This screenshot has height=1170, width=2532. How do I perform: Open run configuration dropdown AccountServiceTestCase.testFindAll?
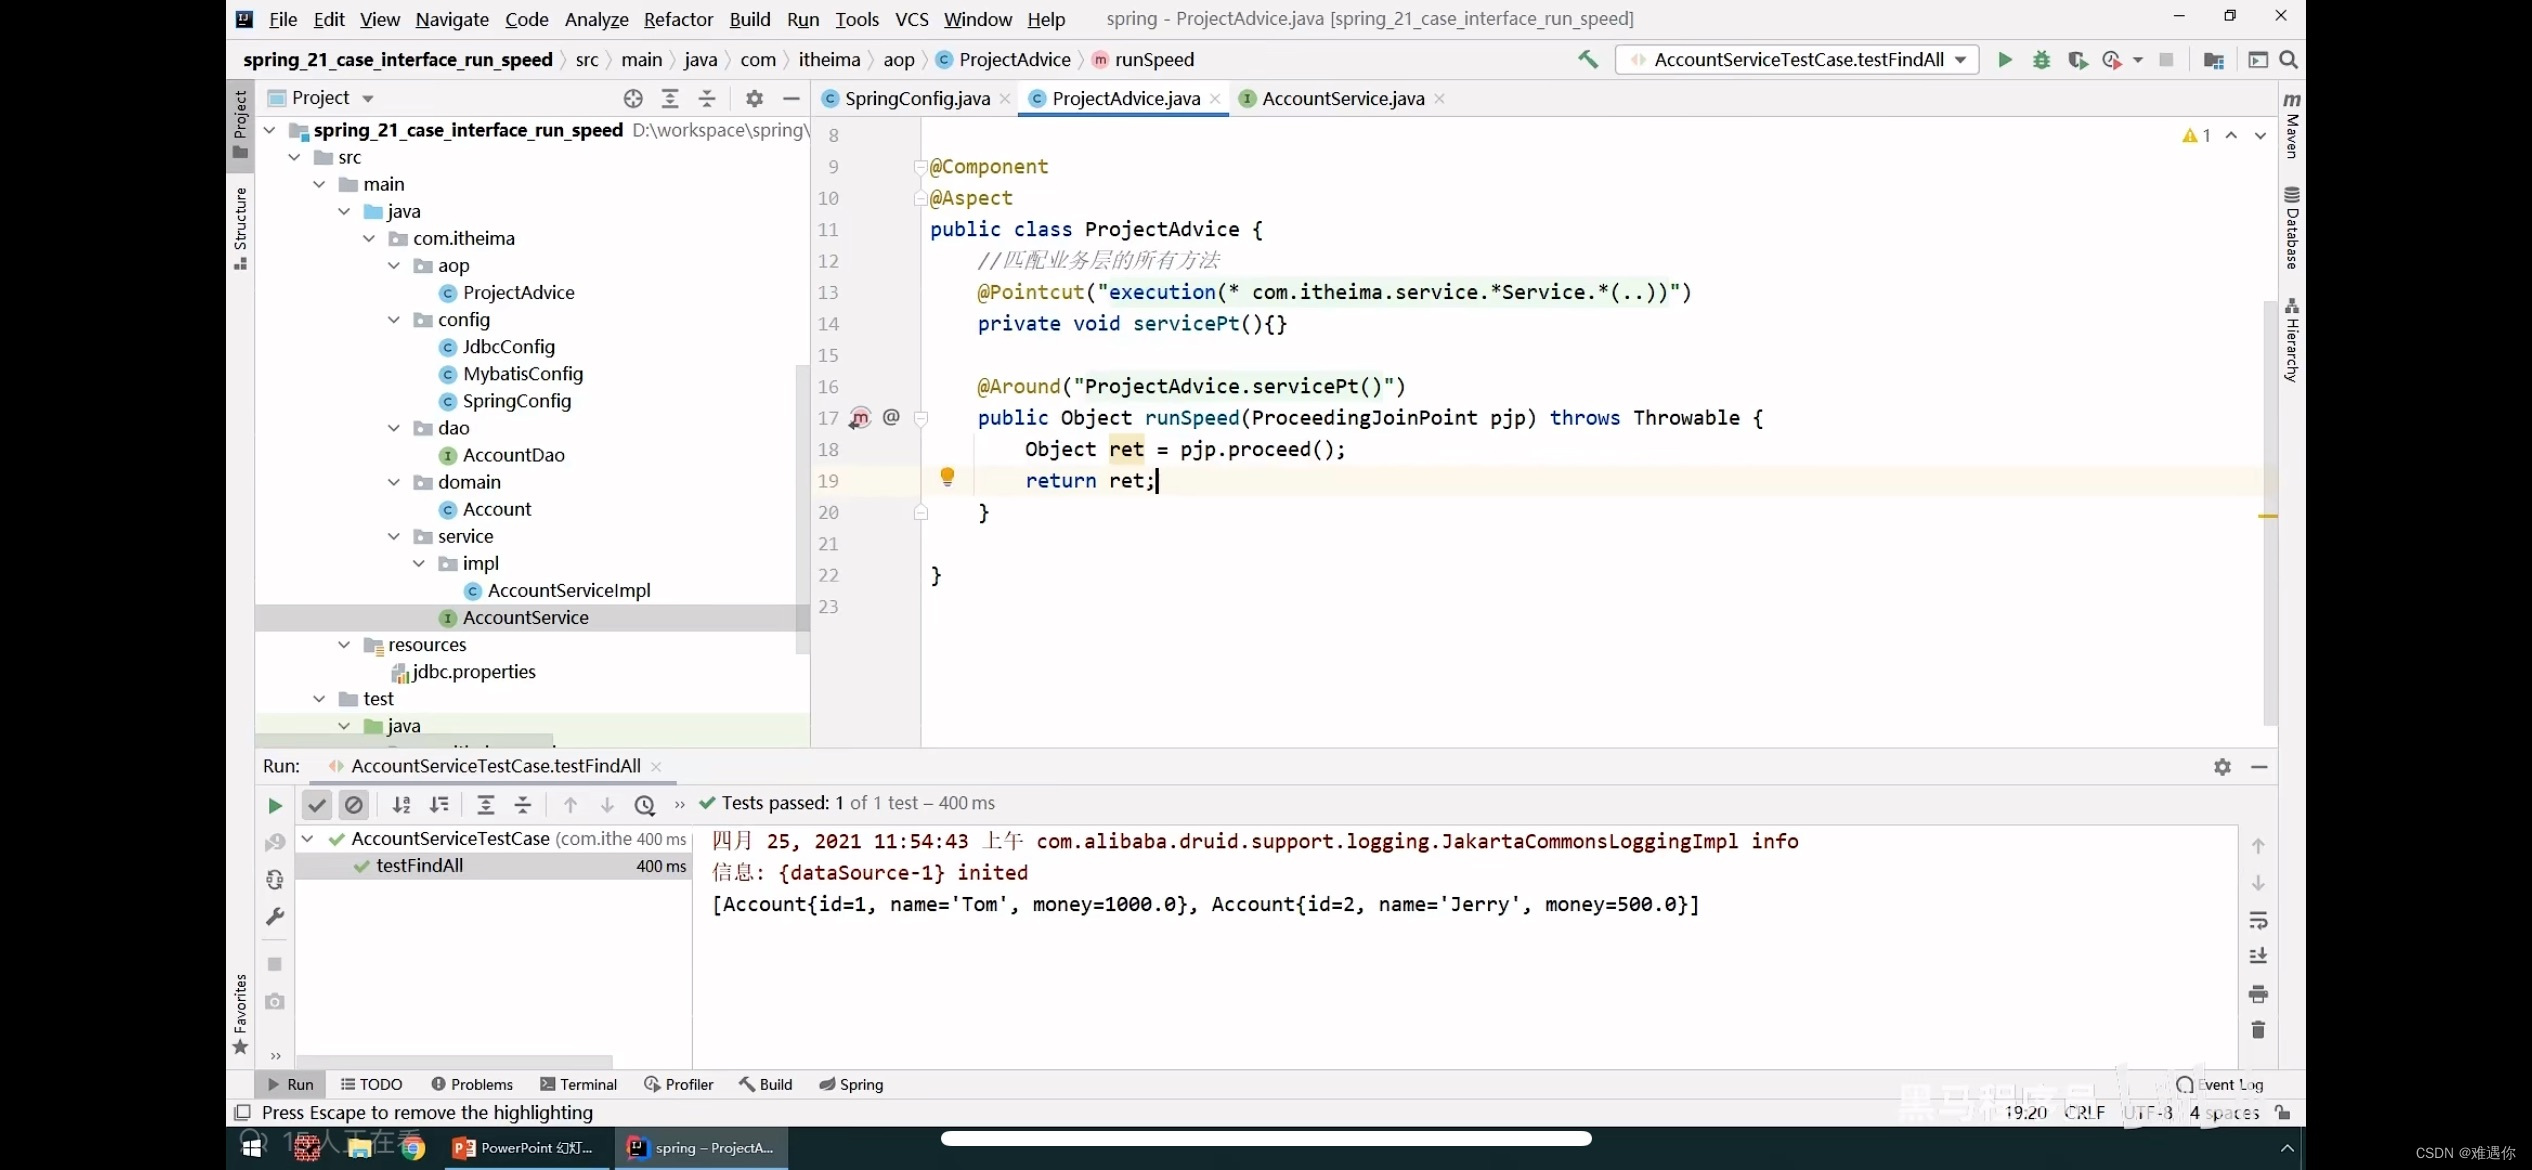(1797, 60)
